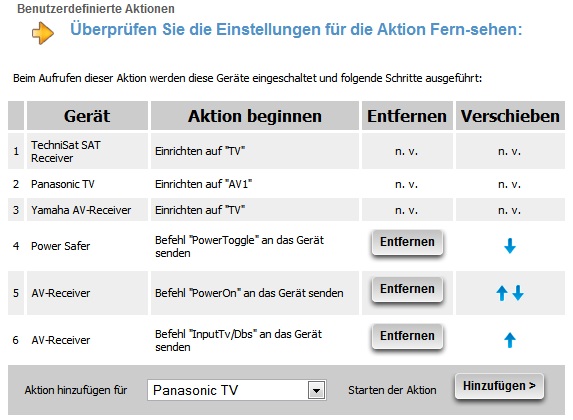Click the dropdown arrow next to Panasonic TV
This screenshot has width=573, height=420.
pos(316,390)
